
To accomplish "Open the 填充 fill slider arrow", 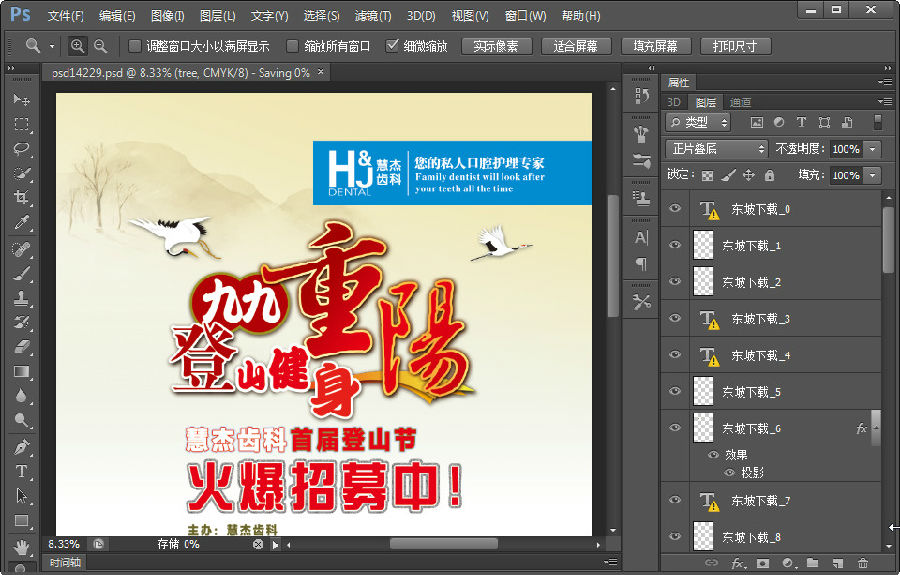I will click(873, 176).
